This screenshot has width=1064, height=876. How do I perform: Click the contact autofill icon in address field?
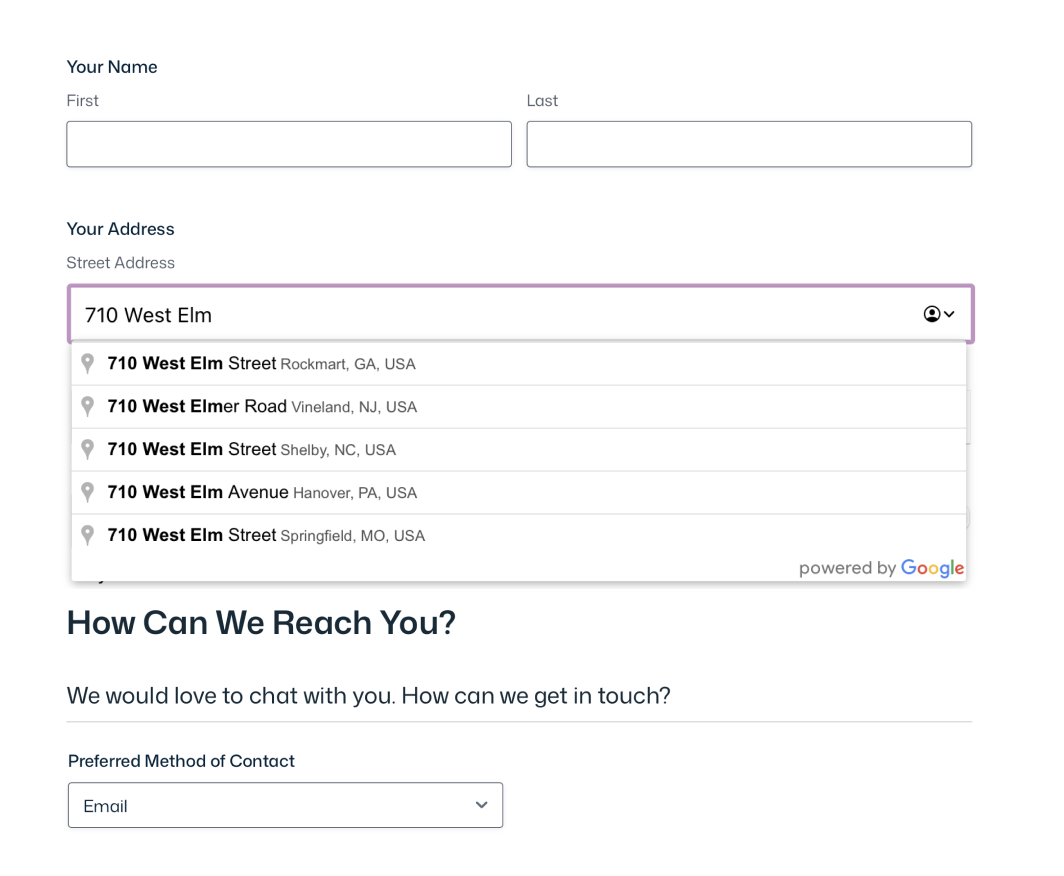pyautogui.click(x=931, y=314)
